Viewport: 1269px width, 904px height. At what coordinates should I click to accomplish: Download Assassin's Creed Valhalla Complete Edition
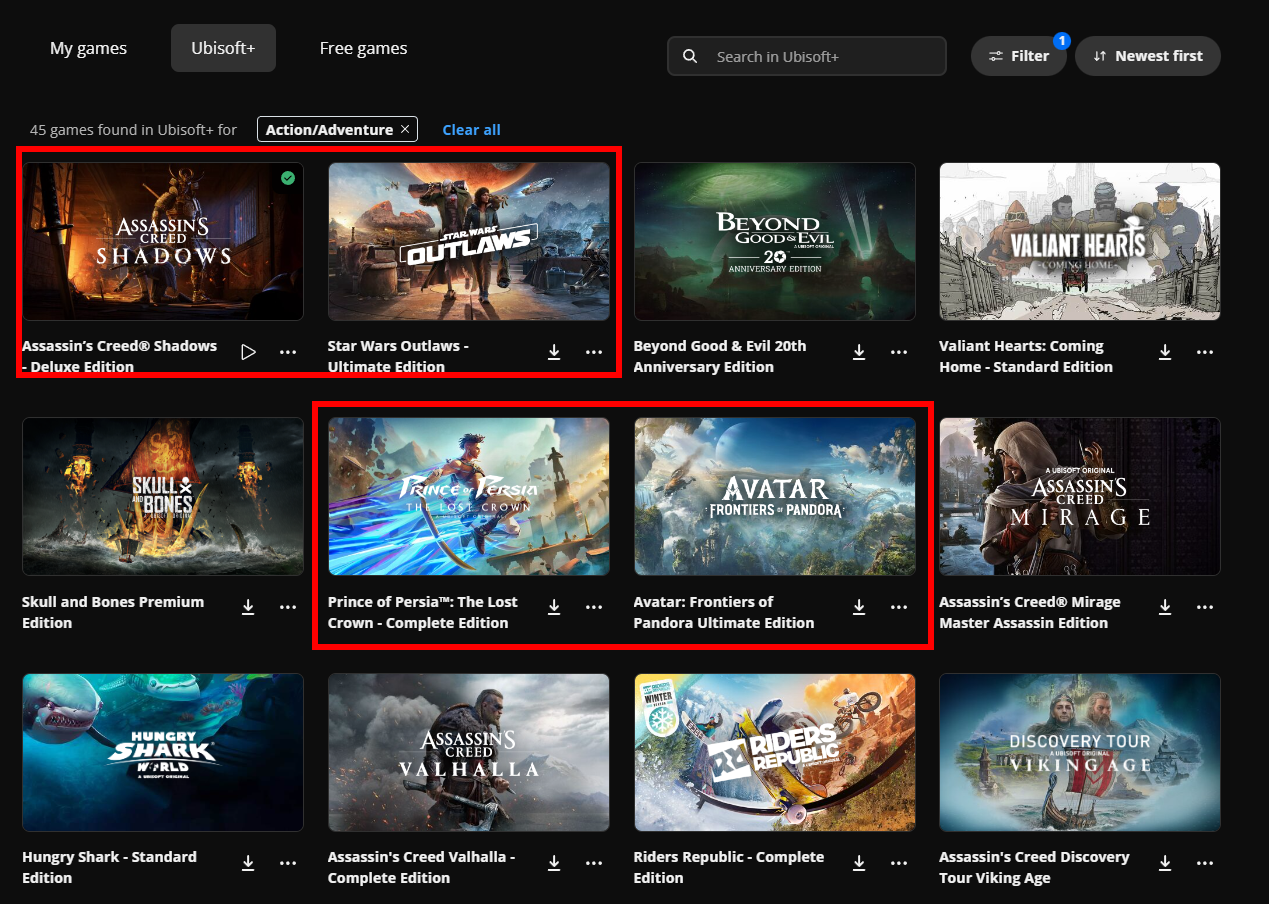point(554,863)
